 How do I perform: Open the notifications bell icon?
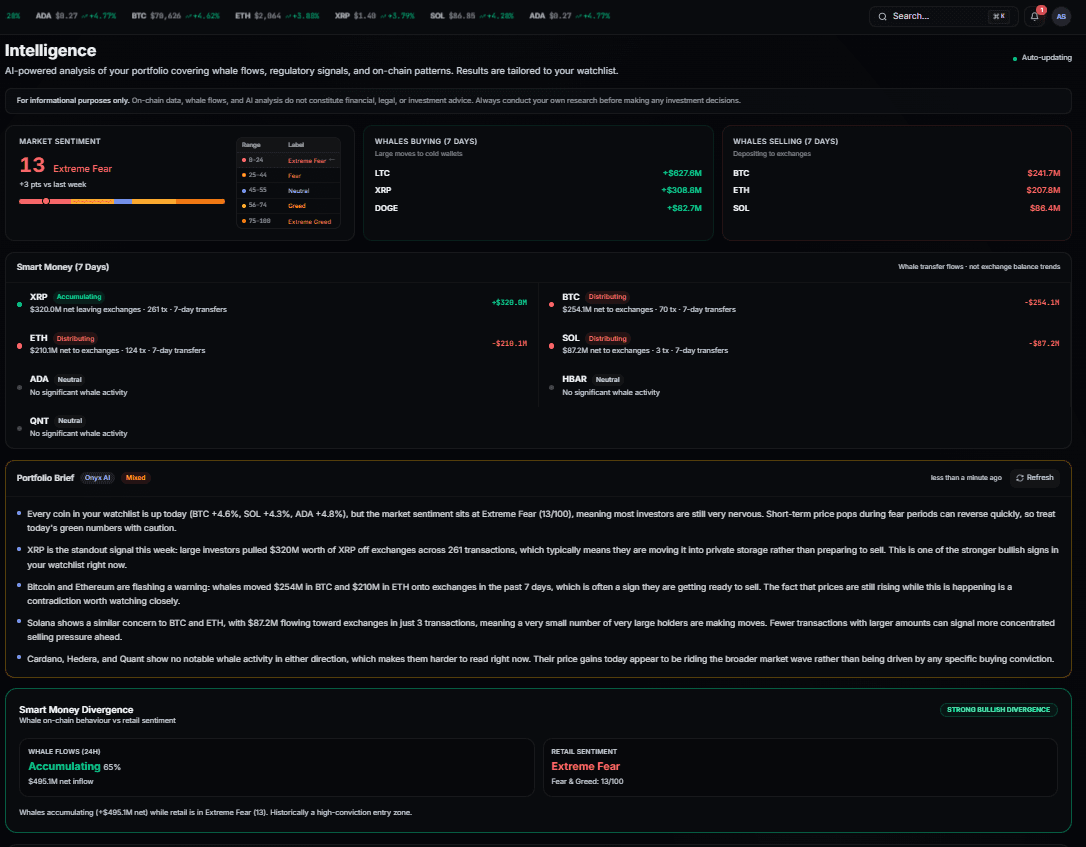(1034, 16)
